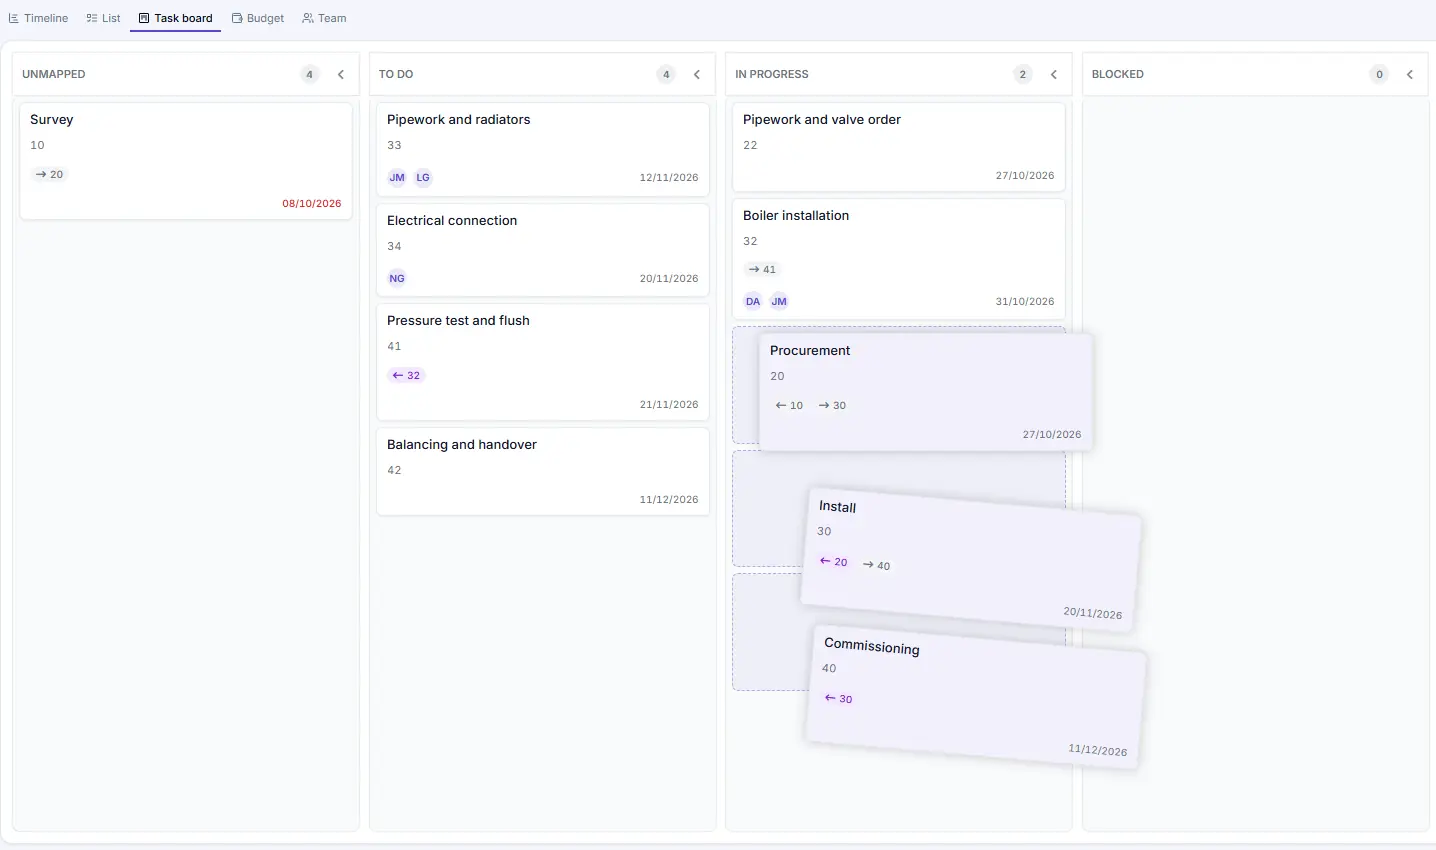Click LG avatar on Pipework and radiators
Screen dimensions: 1436x850
pos(423,177)
